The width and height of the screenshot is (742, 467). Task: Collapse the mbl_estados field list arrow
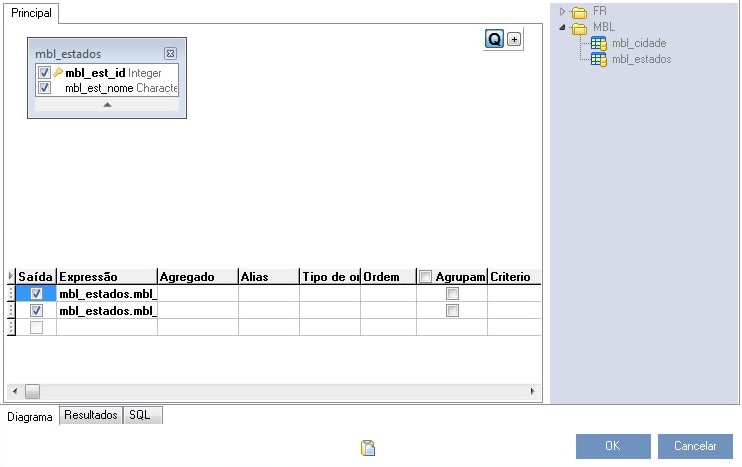pos(107,104)
